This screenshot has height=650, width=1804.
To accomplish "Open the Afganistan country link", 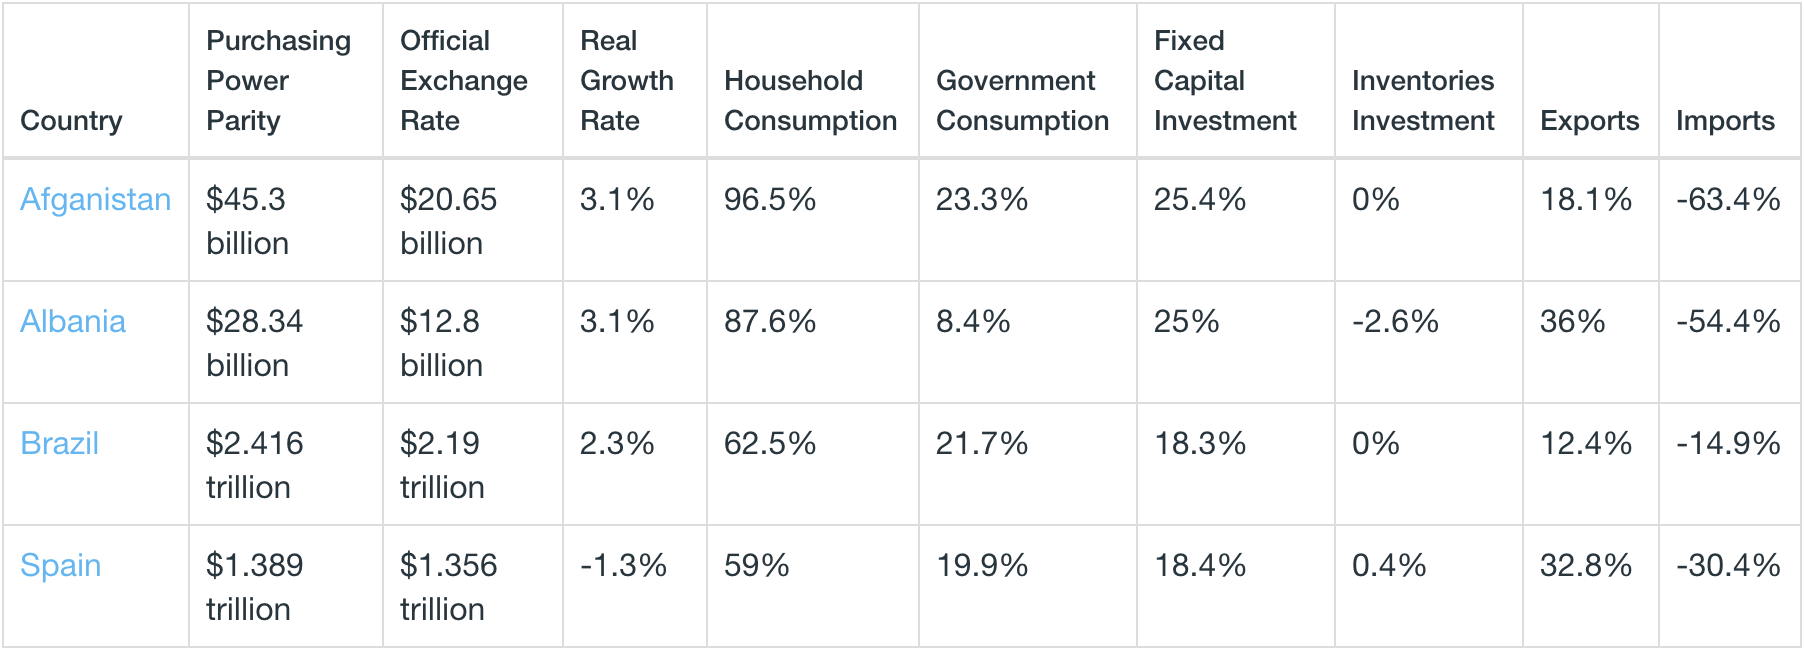I will [95, 200].
